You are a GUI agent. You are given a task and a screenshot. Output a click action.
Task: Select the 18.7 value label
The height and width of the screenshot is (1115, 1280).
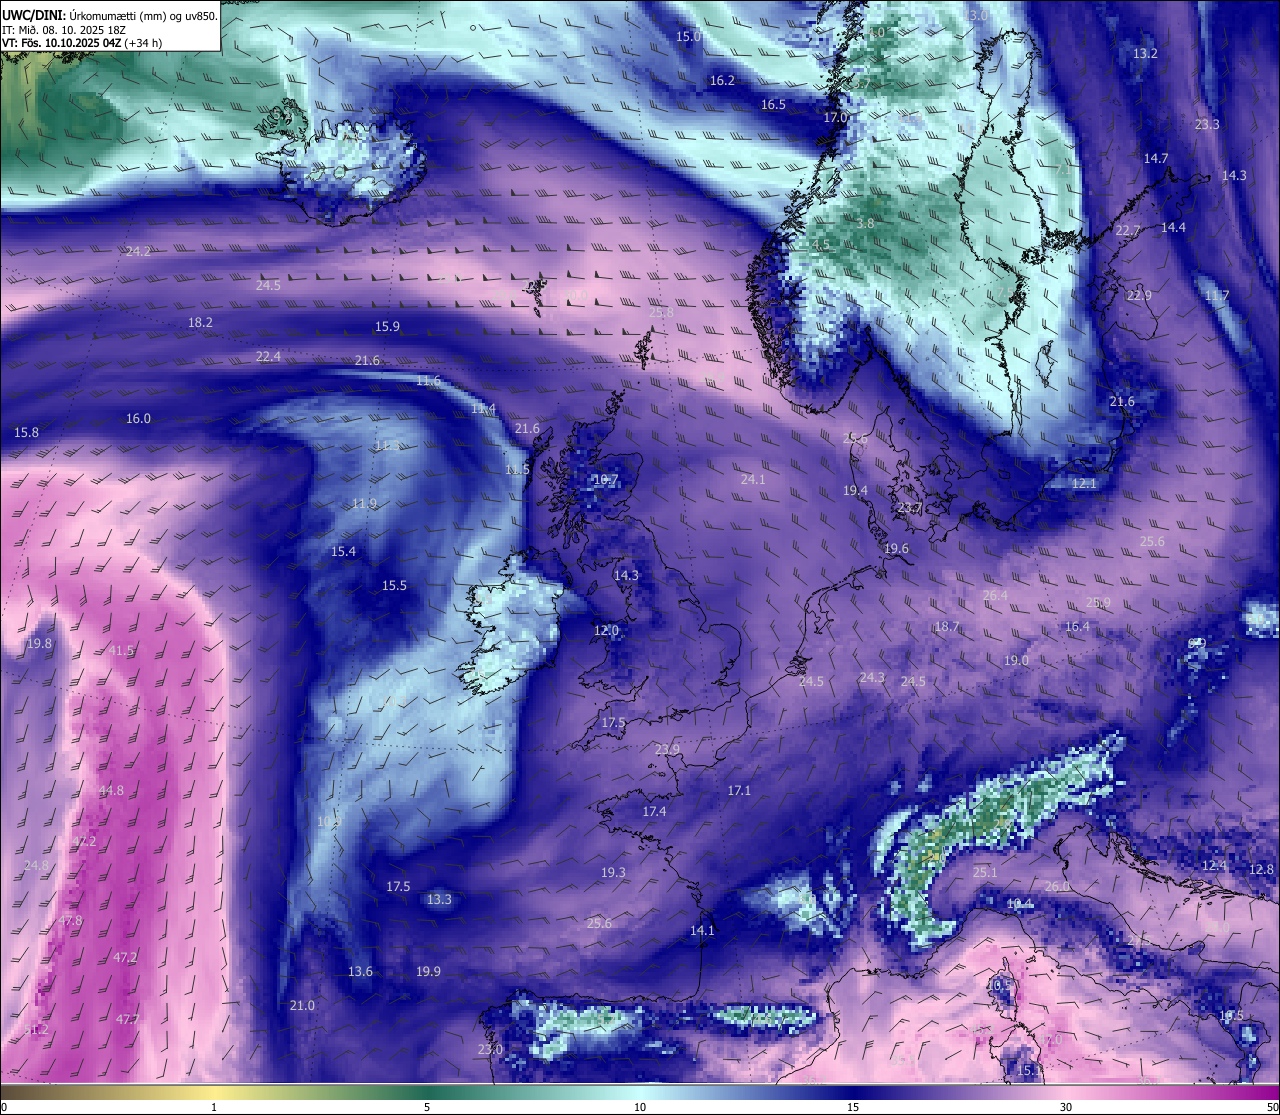[x=946, y=626]
